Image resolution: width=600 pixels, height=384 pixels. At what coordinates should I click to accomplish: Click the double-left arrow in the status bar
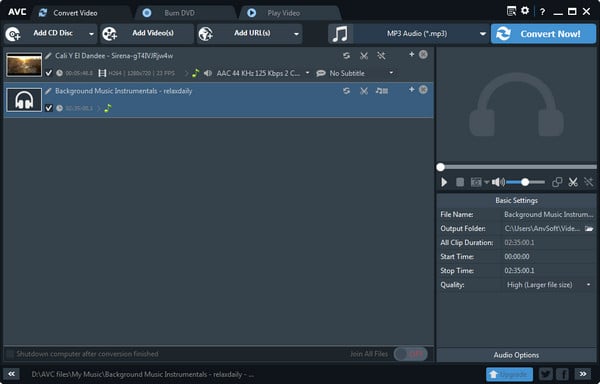pos(11,374)
